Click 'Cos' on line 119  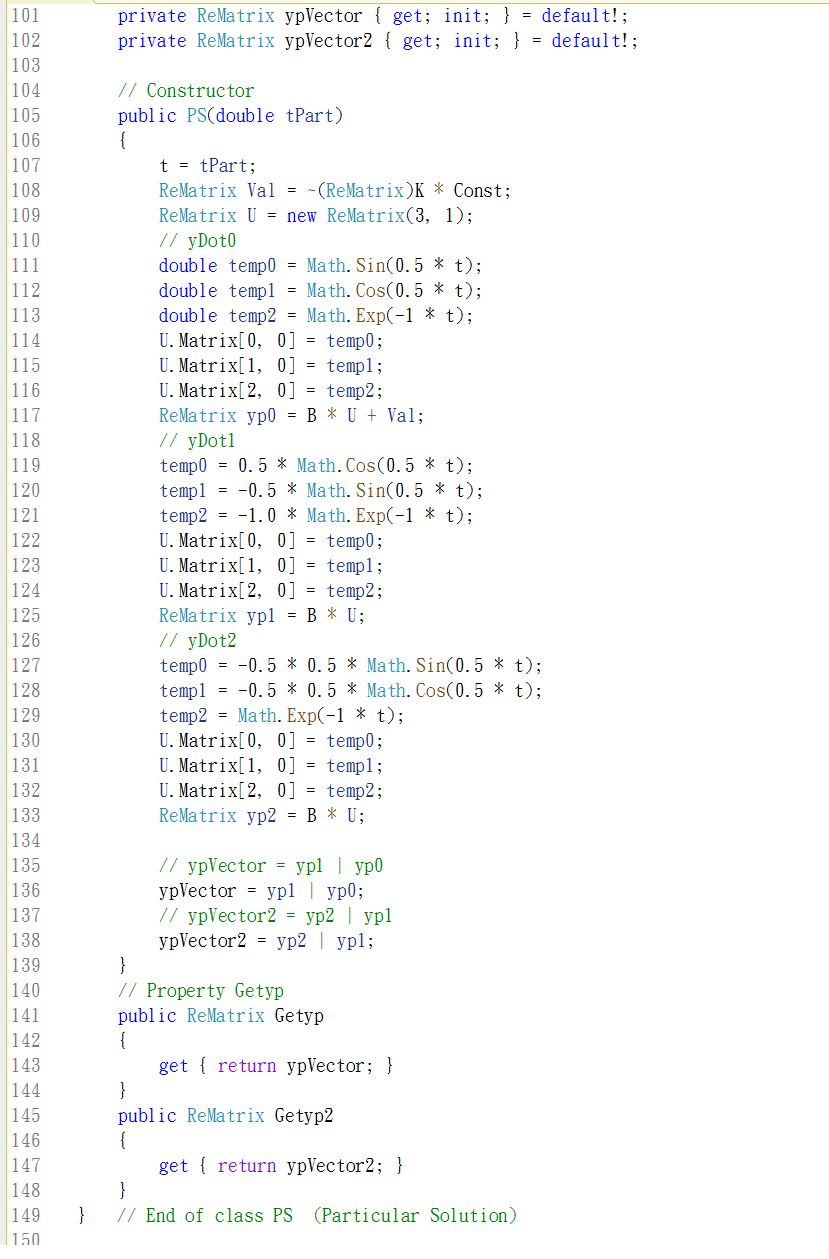pyautogui.click(x=361, y=466)
